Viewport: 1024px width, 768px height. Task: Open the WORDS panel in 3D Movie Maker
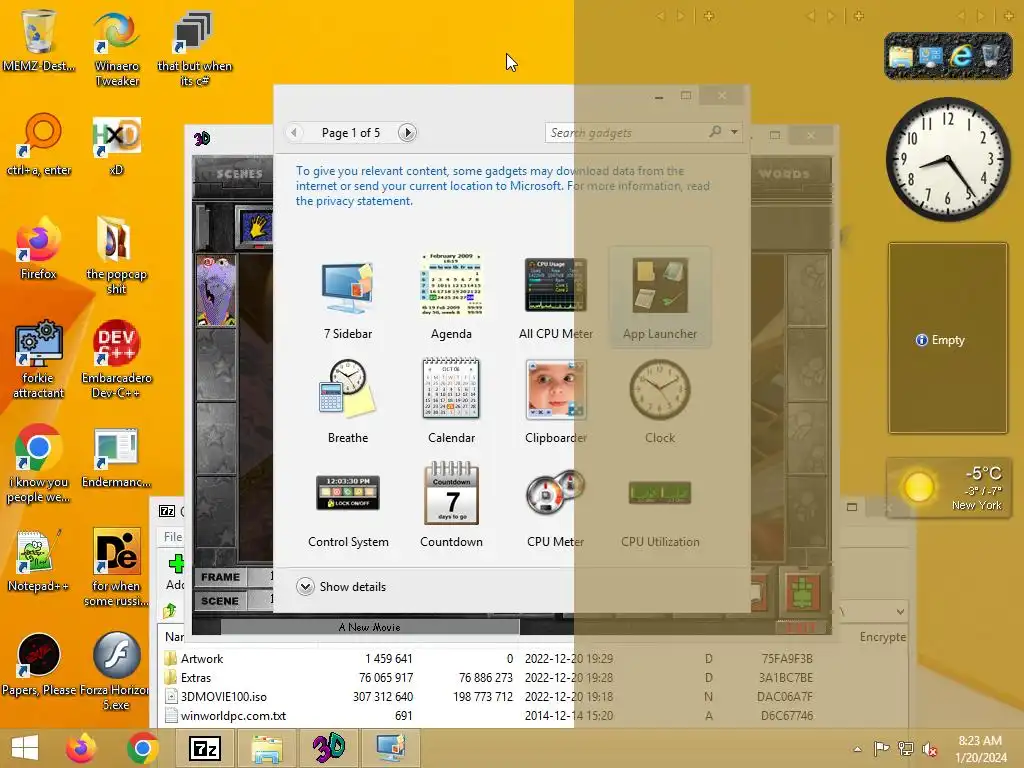(785, 174)
